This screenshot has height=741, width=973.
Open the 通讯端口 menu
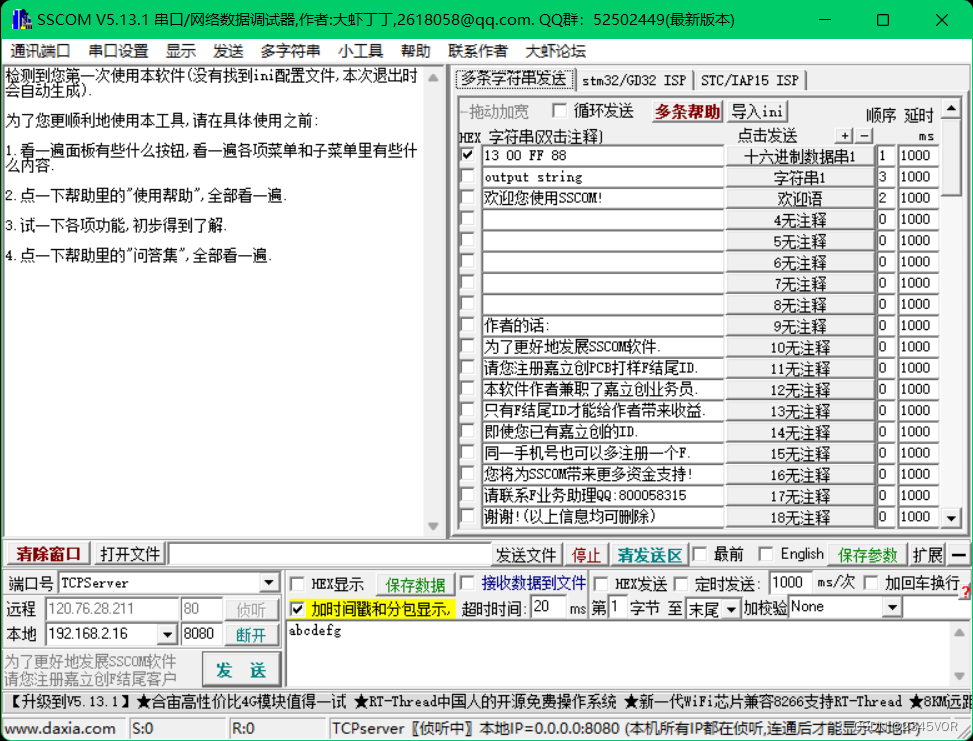(x=40, y=51)
